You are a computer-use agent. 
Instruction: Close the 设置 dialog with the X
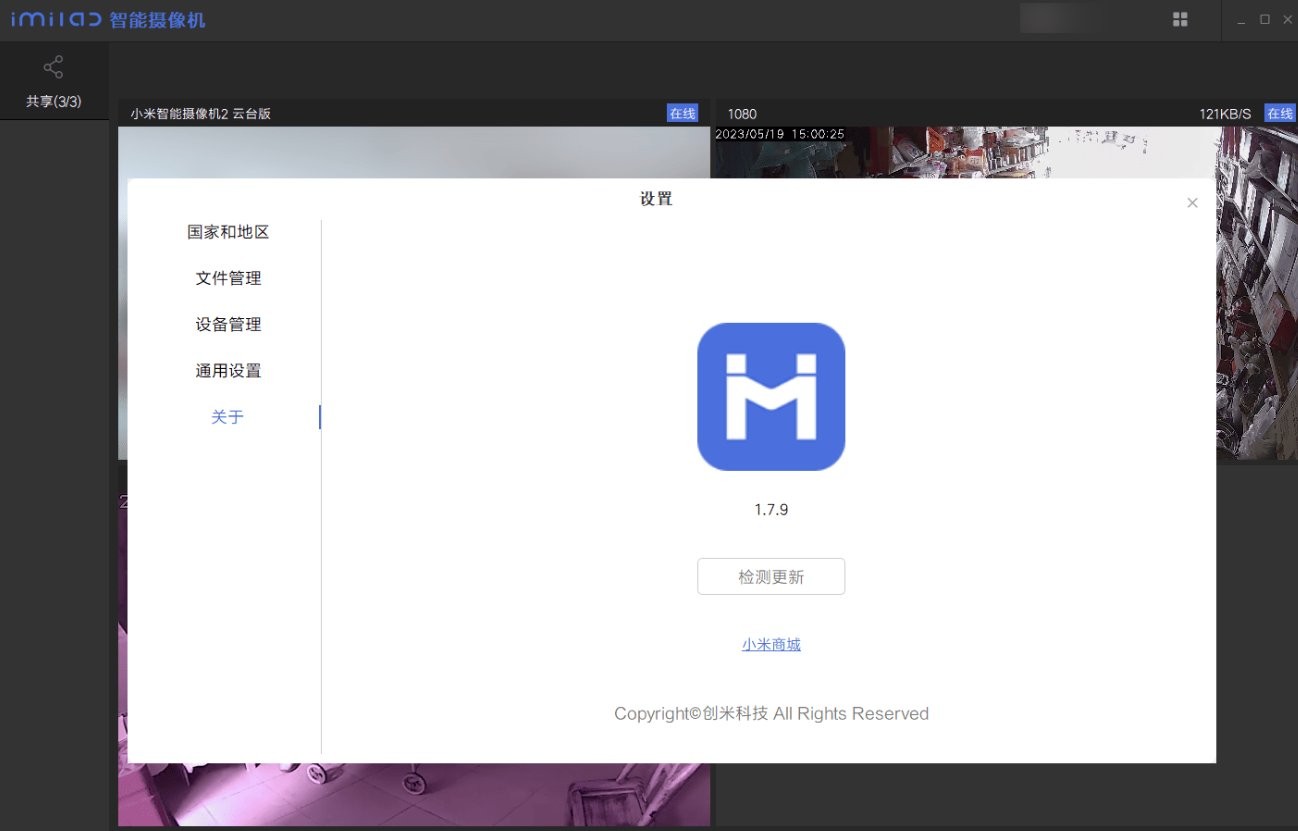pyautogui.click(x=1192, y=202)
